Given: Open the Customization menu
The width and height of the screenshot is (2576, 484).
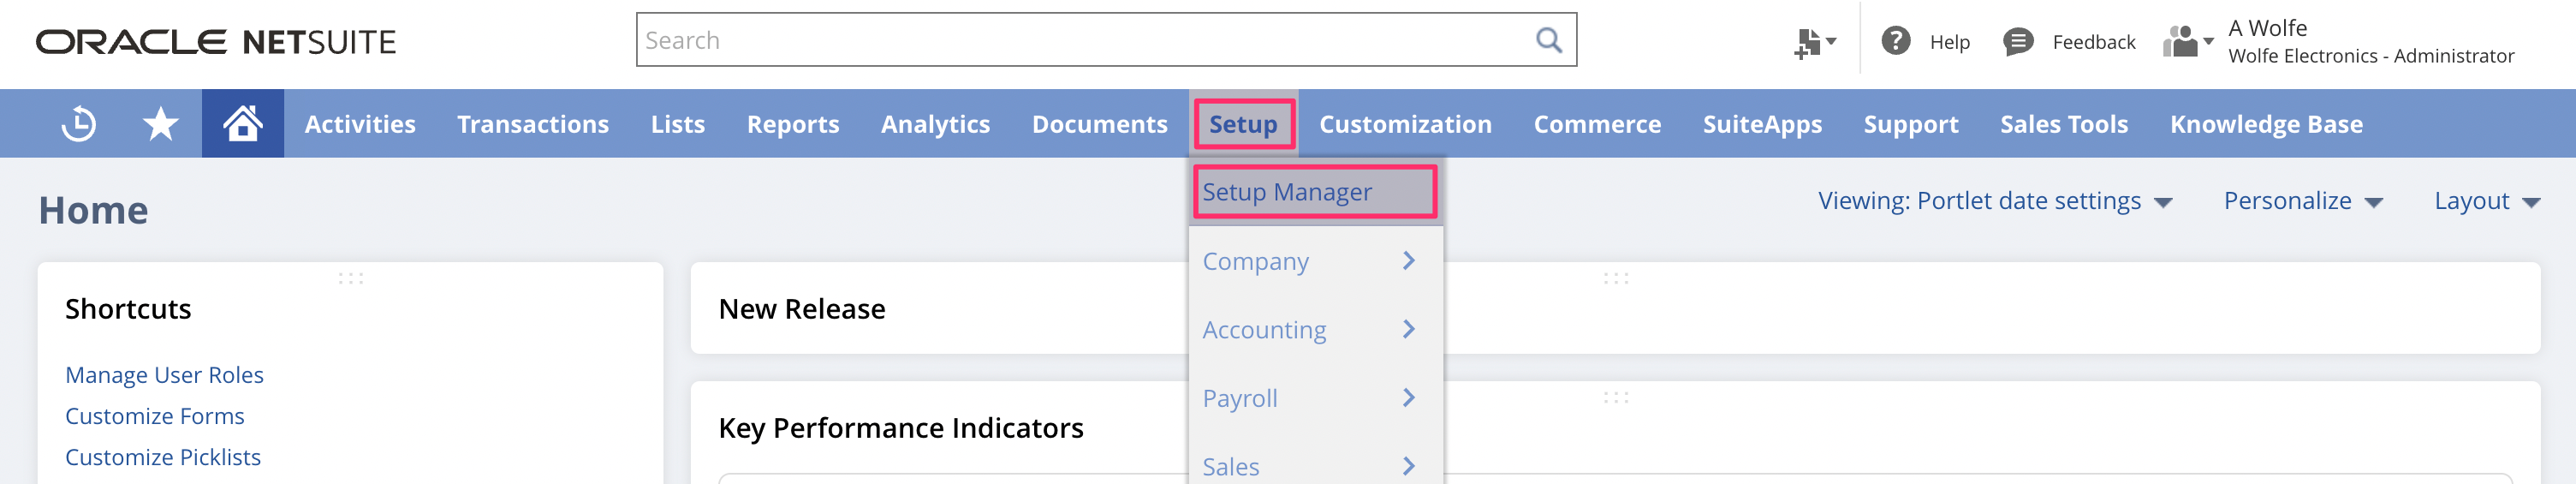Looking at the screenshot, I should 1404,124.
